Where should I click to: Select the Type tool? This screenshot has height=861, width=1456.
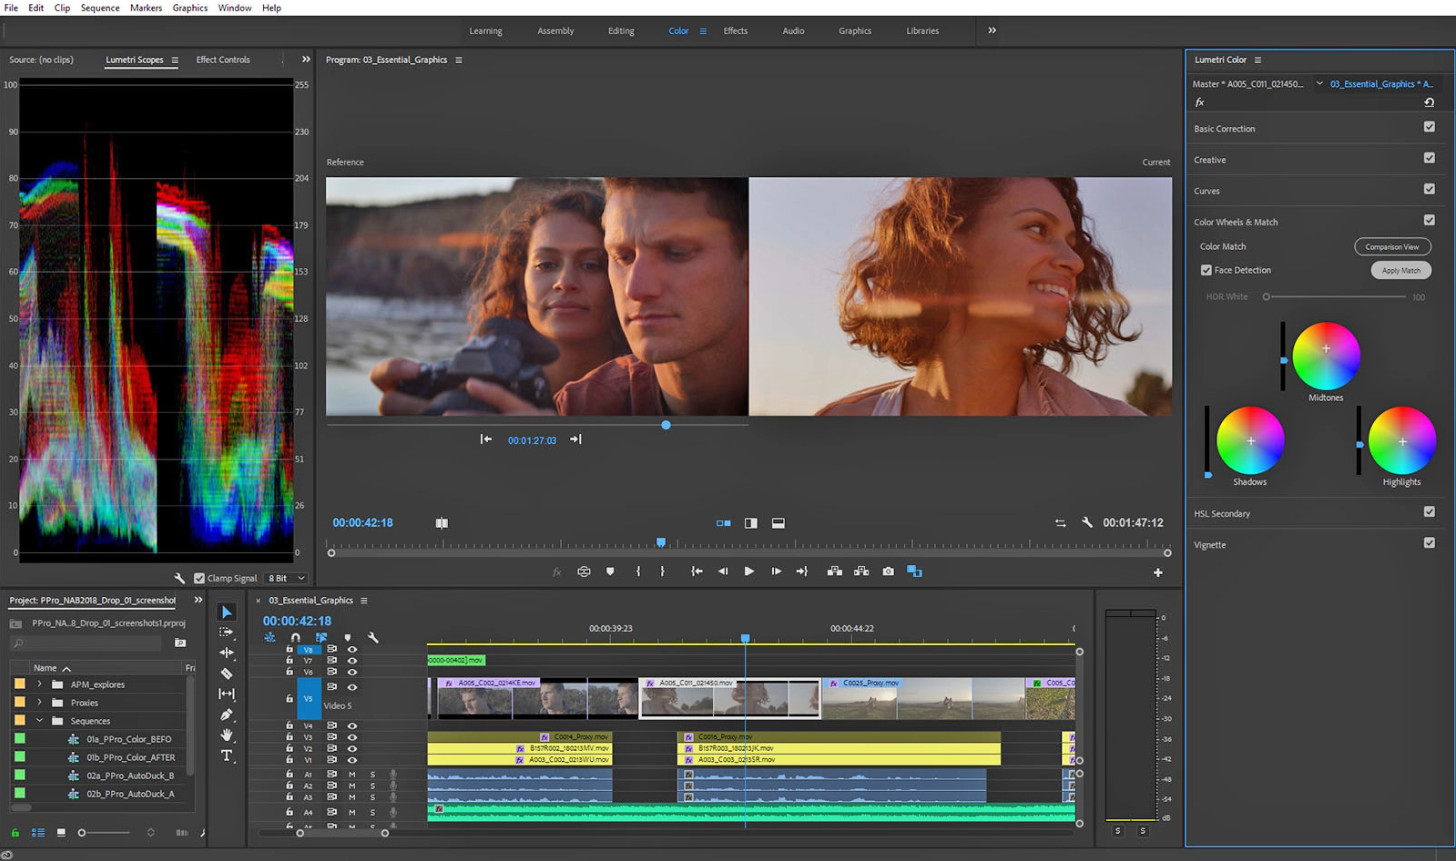pyautogui.click(x=226, y=756)
